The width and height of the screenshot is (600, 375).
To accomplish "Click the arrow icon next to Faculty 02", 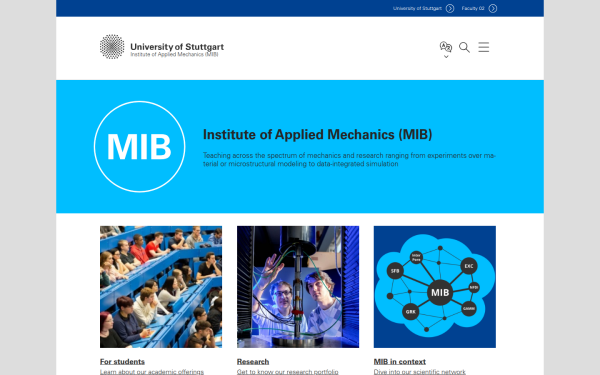I will click(x=493, y=8).
